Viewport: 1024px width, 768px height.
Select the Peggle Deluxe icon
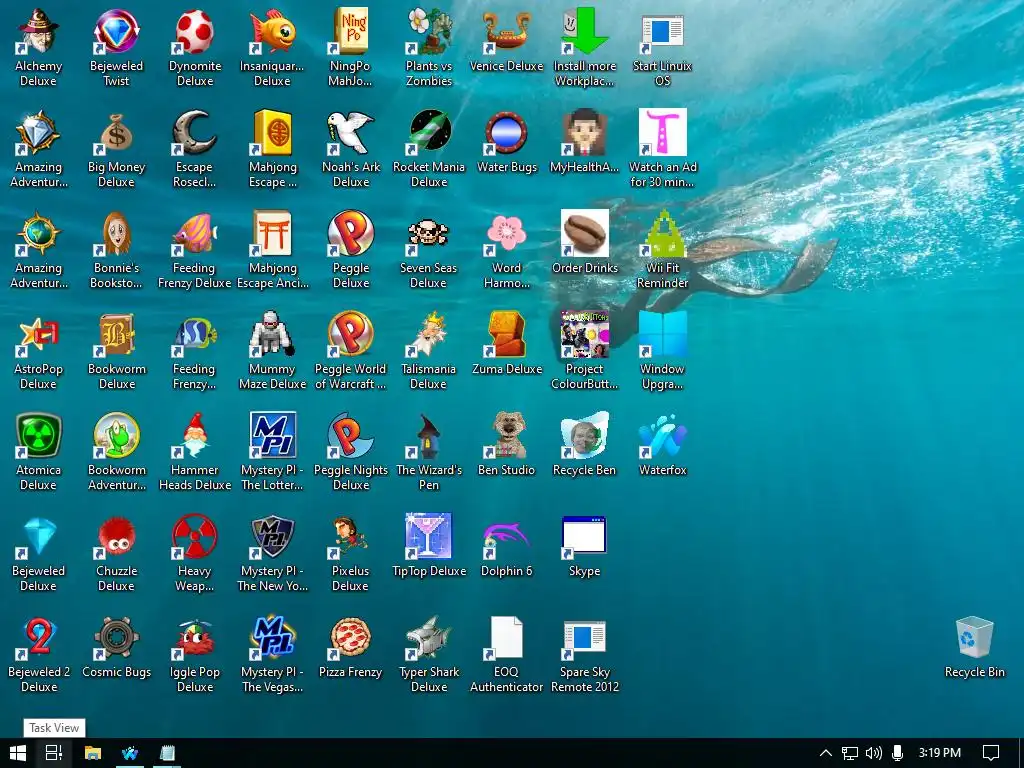pos(351,233)
